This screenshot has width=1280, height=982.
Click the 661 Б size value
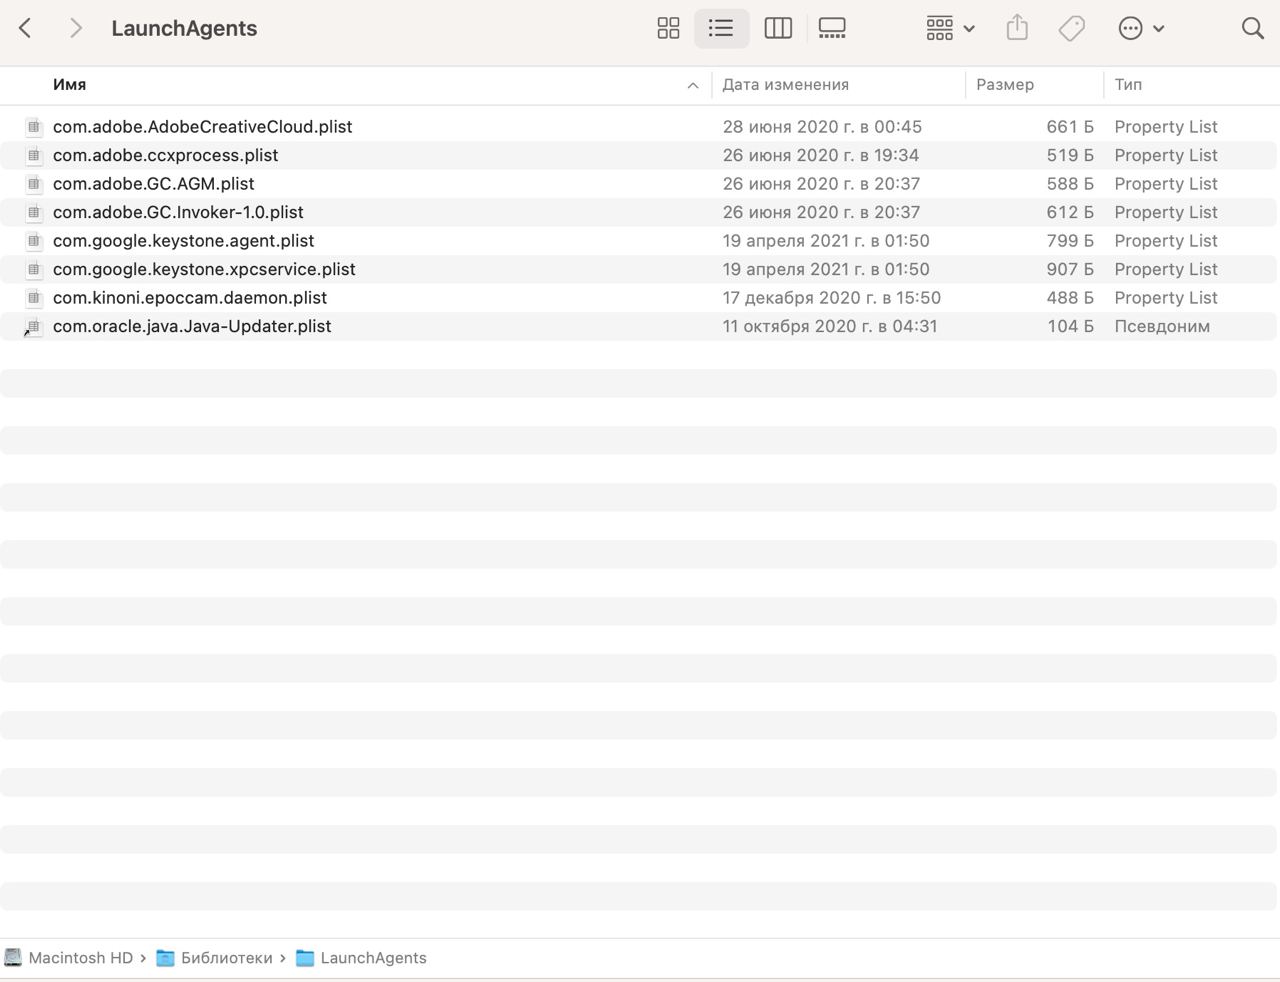point(1070,127)
